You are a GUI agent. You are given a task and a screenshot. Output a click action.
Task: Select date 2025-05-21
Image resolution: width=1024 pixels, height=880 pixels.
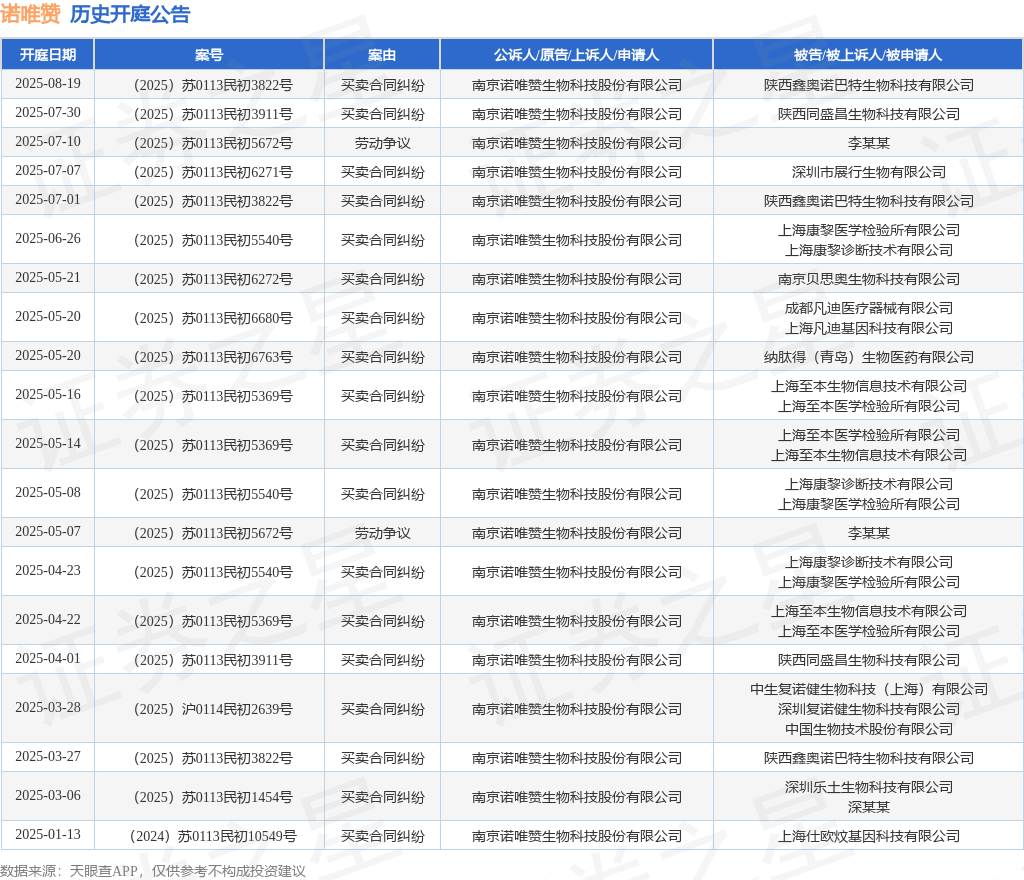(48, 277)
